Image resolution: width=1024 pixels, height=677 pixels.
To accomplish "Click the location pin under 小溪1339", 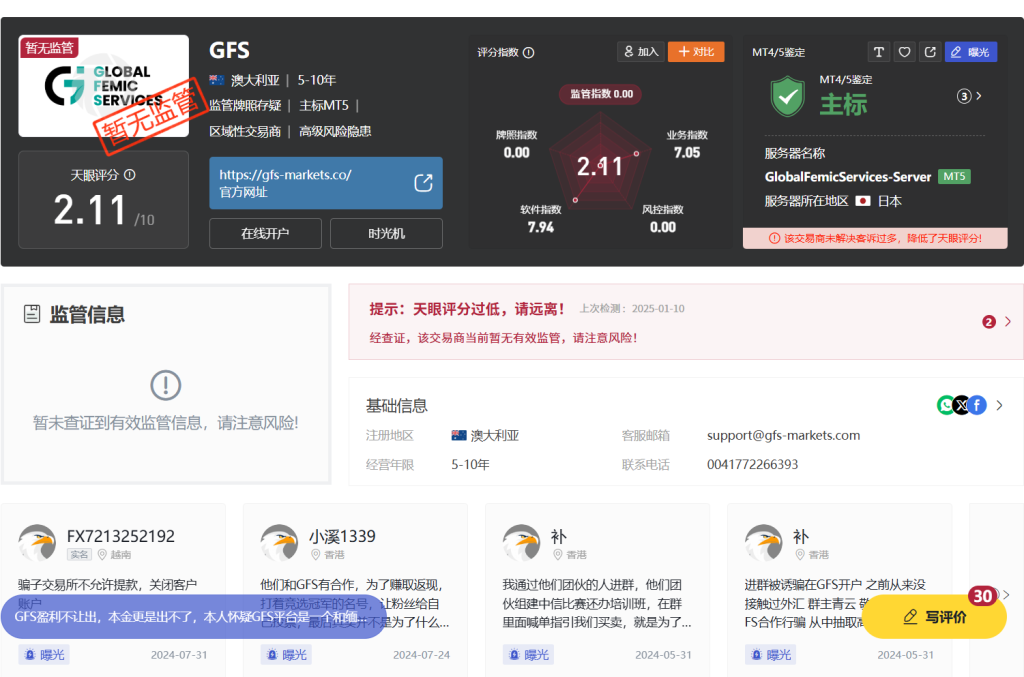I will point(316,554).
